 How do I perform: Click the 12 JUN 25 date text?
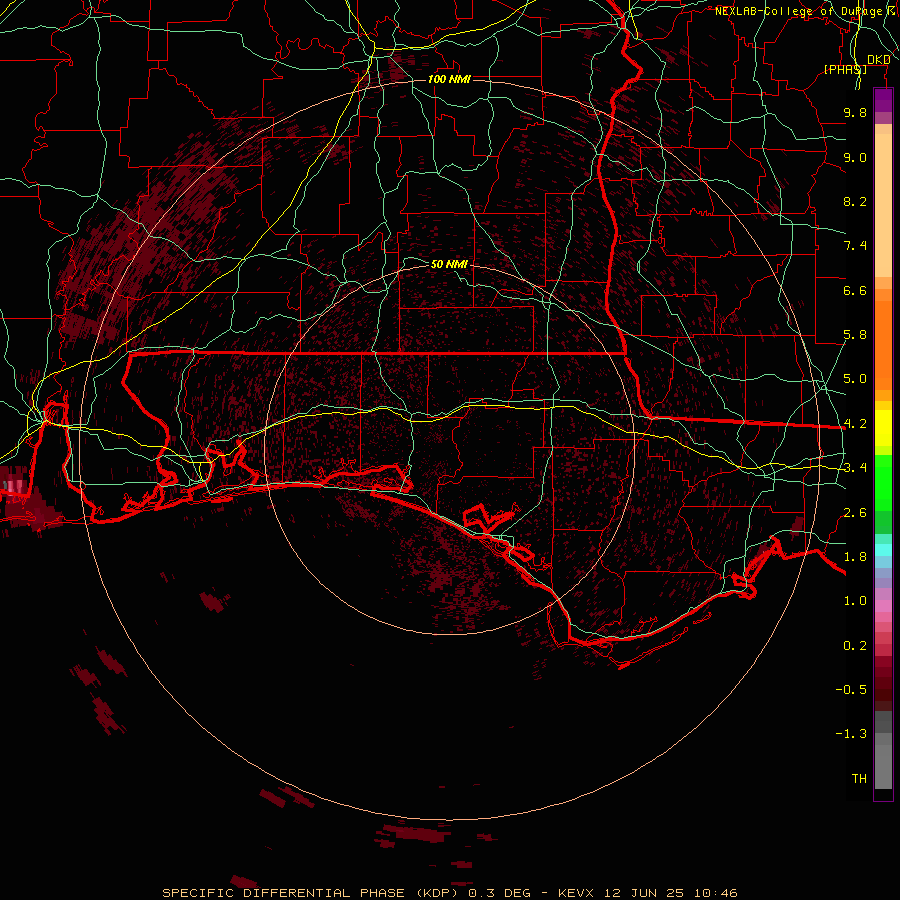[x=645, y=893]
